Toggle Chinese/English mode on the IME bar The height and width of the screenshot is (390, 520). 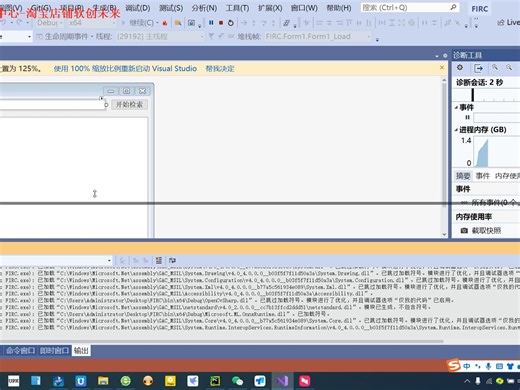pyautogui.click(x=467, y=366)
